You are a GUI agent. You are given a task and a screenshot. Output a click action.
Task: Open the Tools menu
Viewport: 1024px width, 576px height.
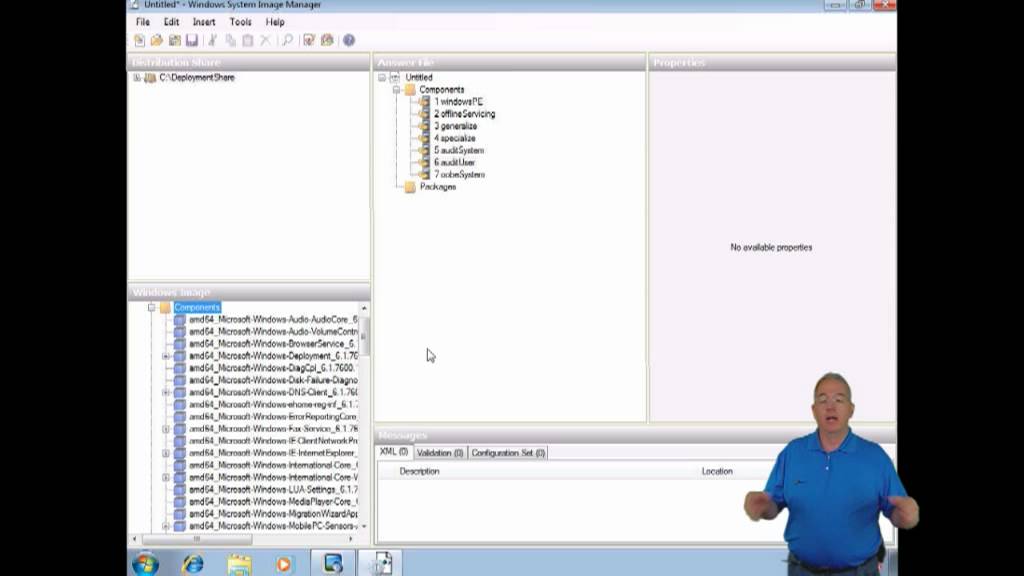point(240,22)
